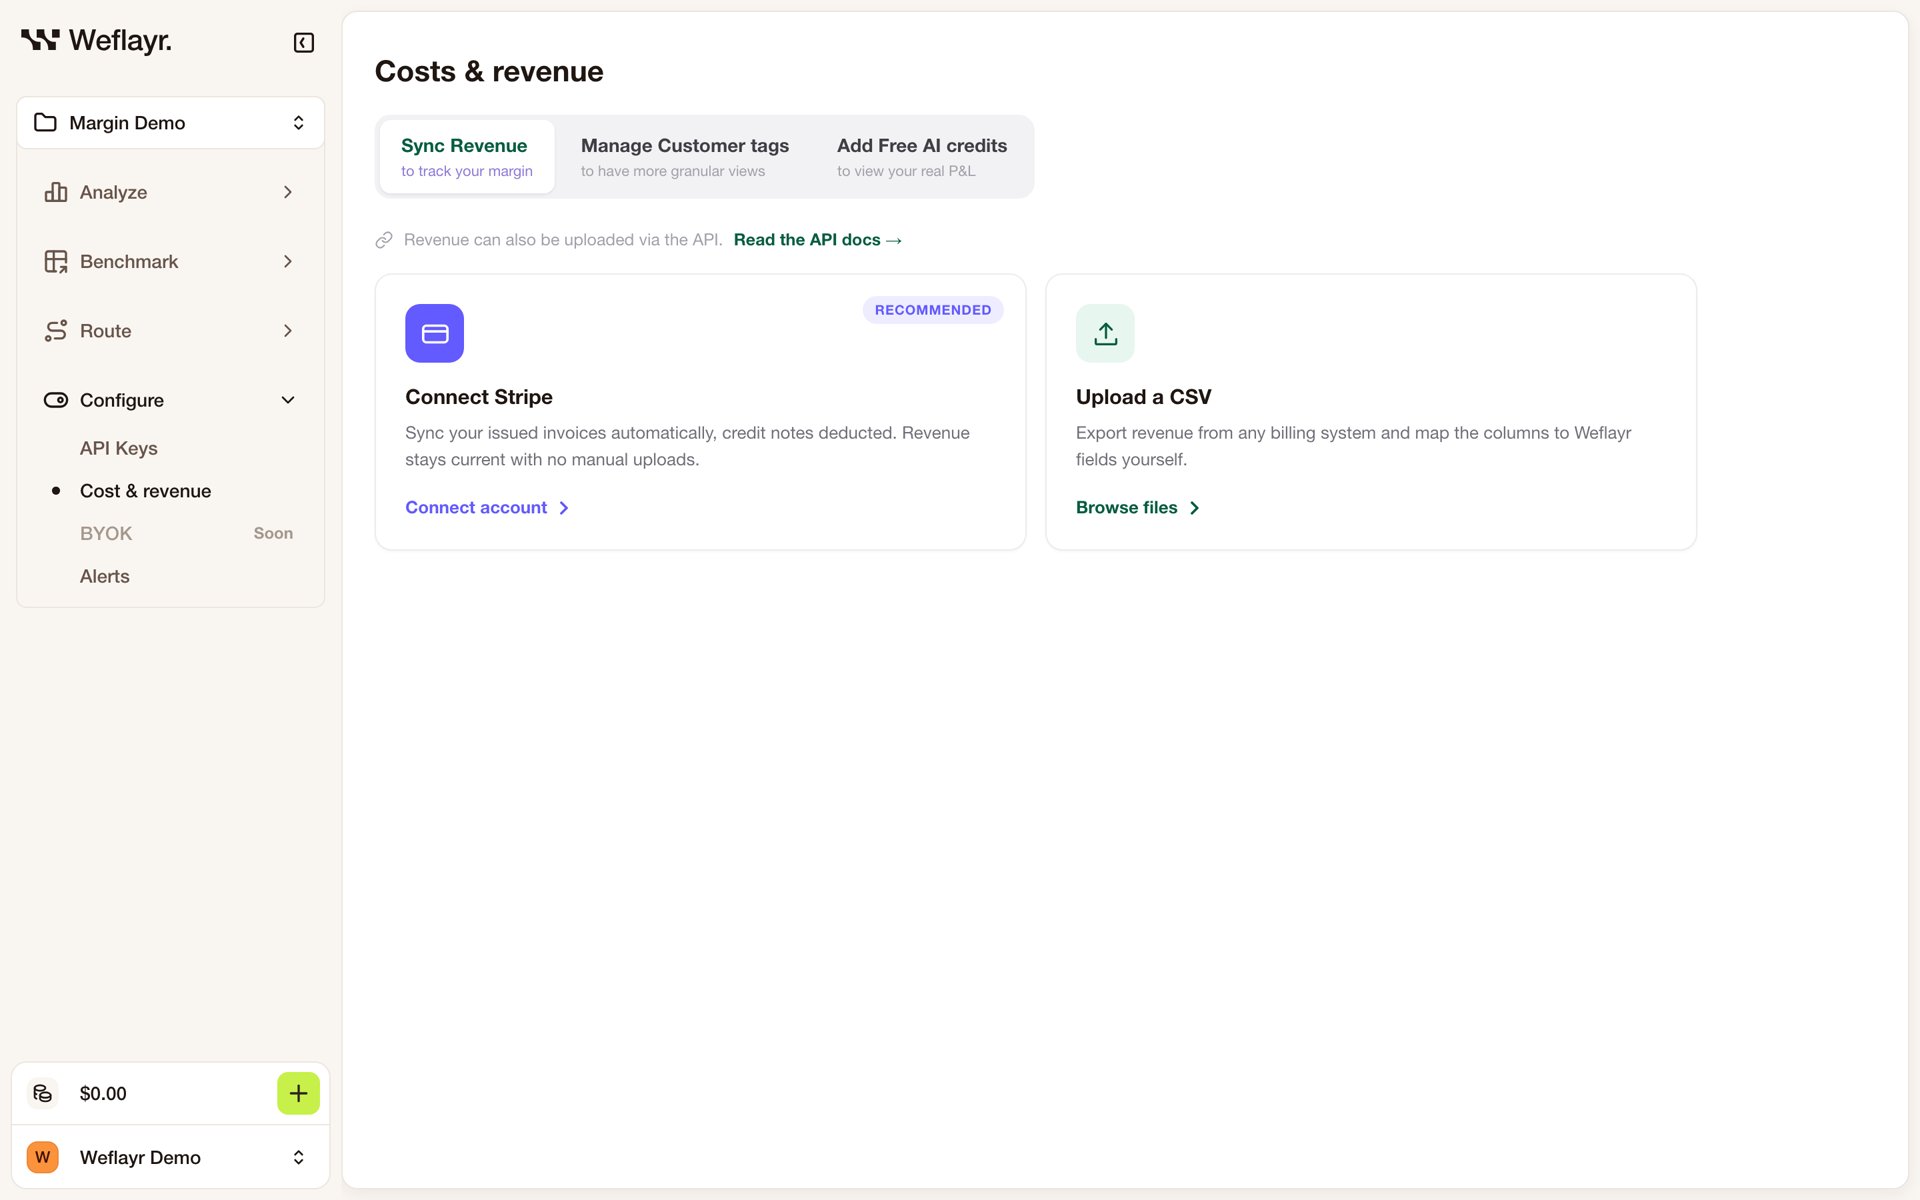Image resolution: width=1920 pixels, height=1200 pixels.
Task: Expand the Analyze section chevron
Action: click(x=288, y=192)
